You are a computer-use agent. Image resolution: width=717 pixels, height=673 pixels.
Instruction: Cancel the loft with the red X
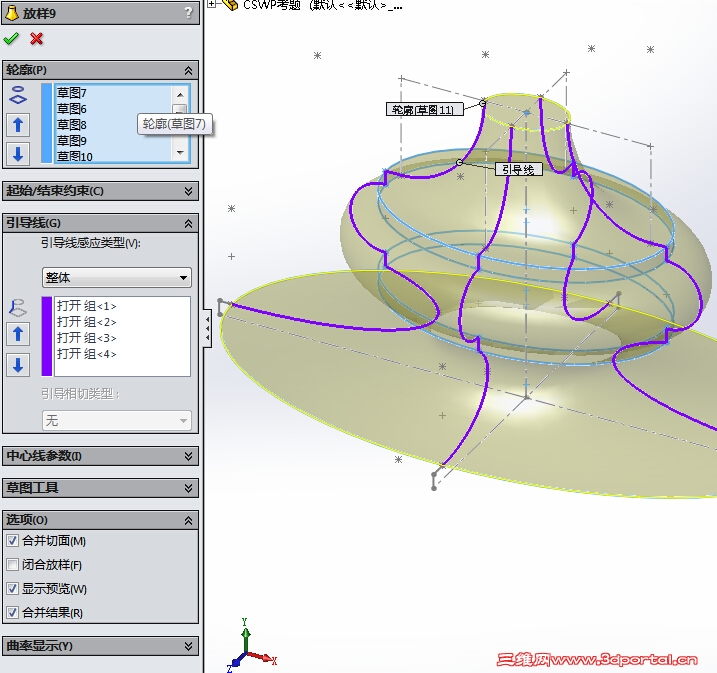tap(37, 39)
